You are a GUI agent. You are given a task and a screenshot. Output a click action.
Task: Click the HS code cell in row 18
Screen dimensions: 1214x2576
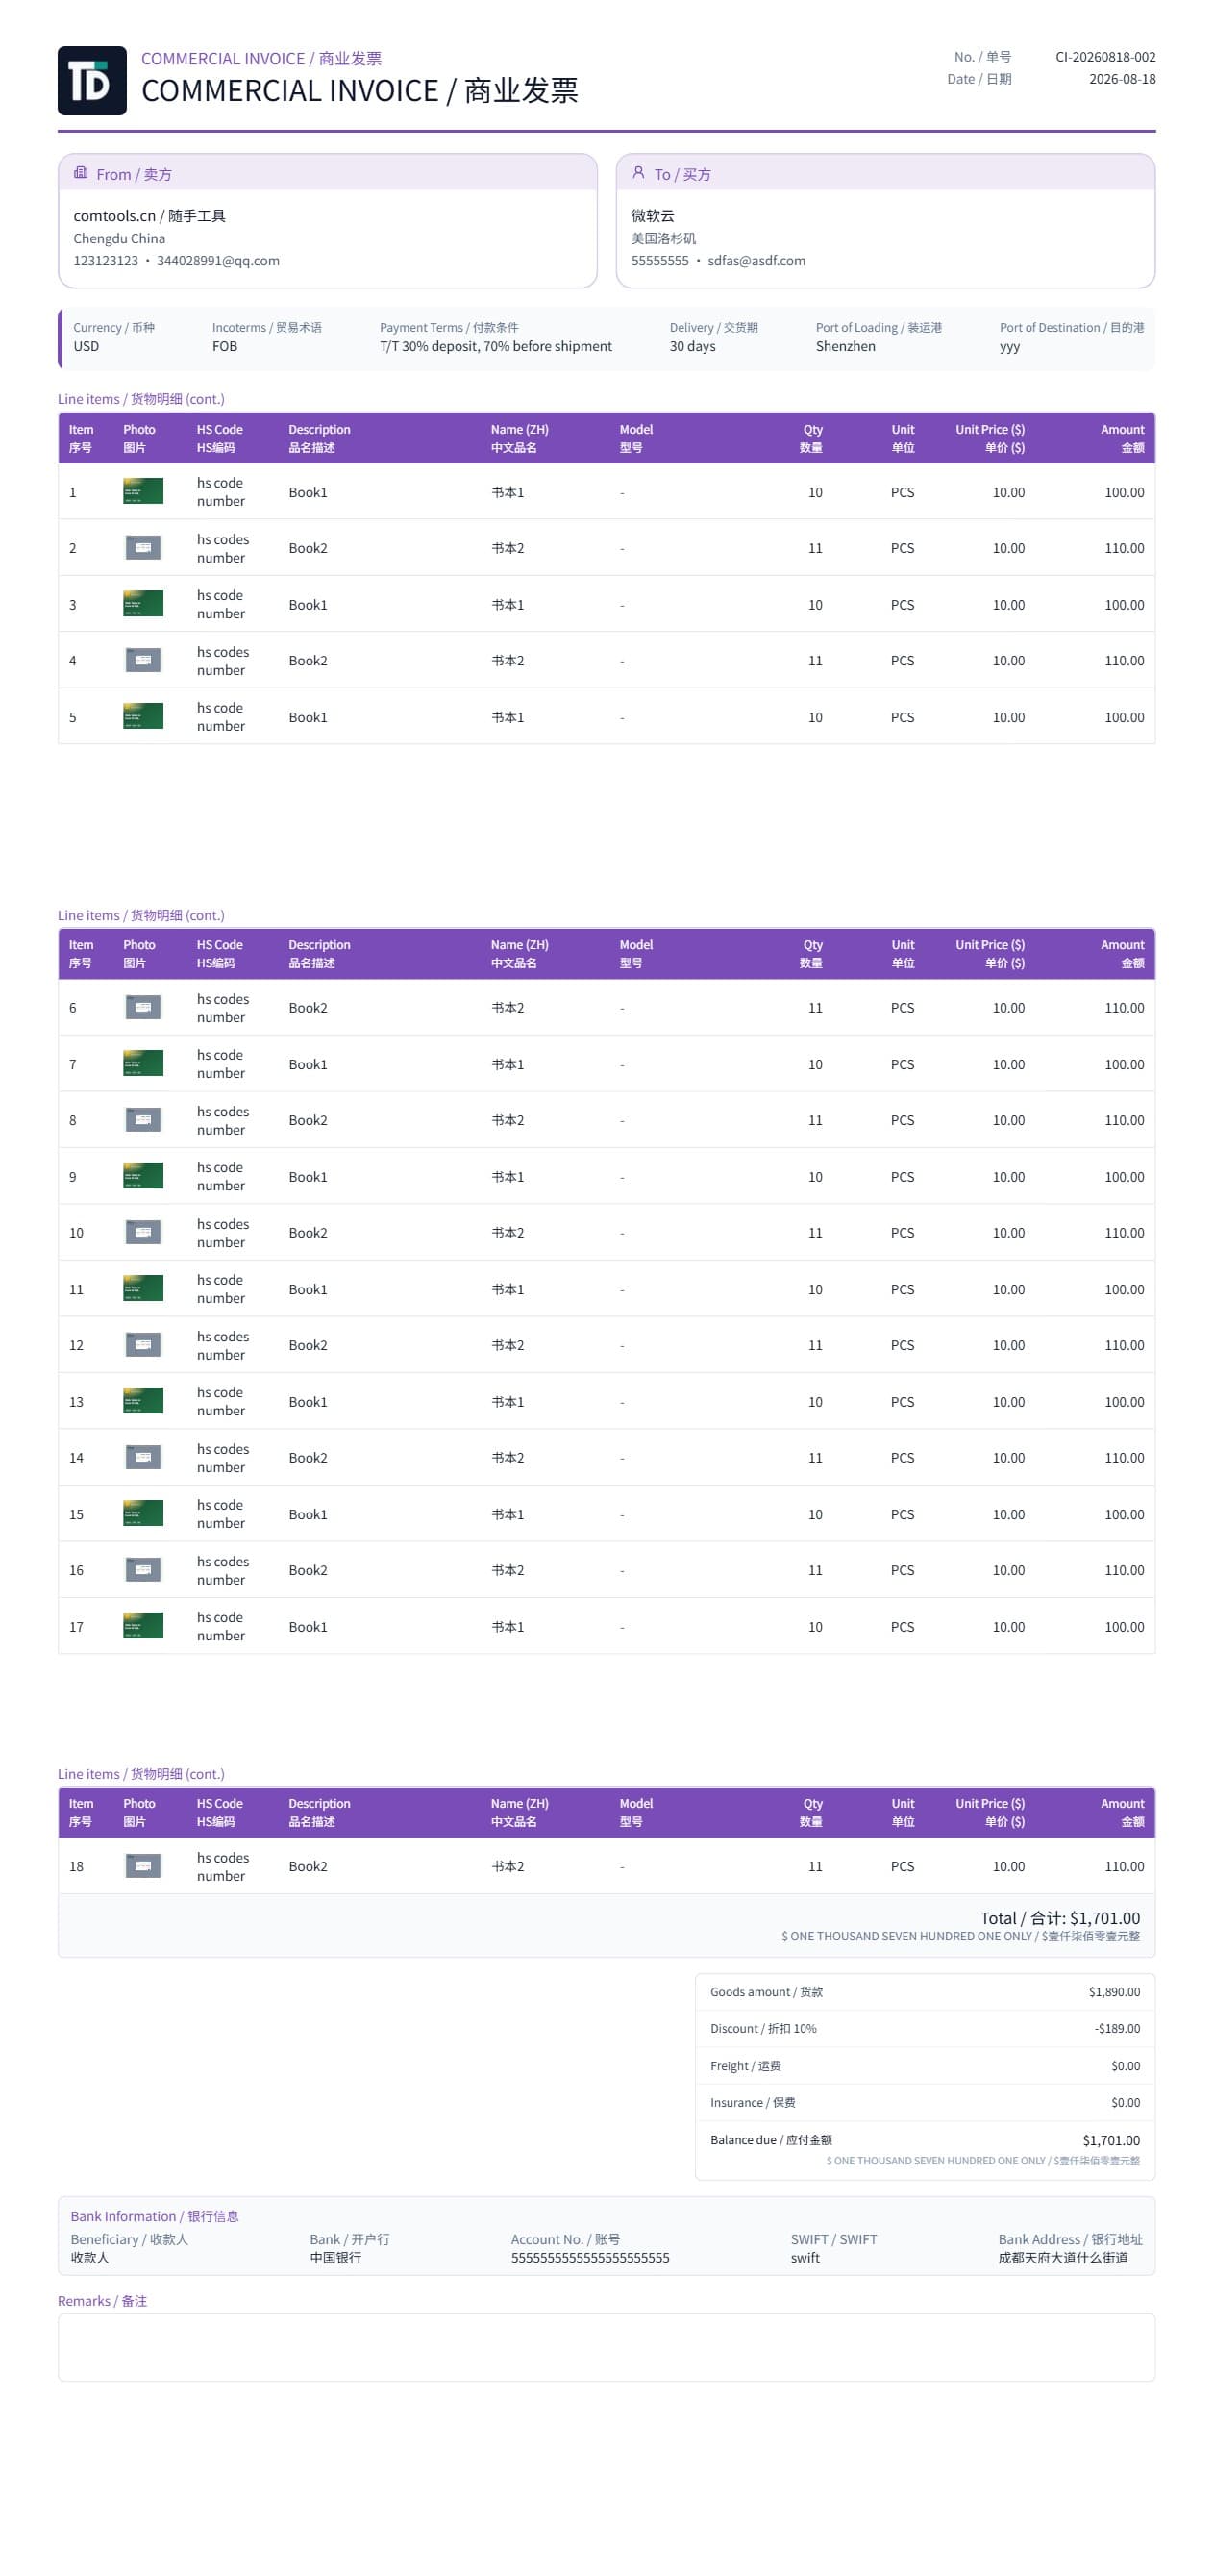pos(223,1866)
